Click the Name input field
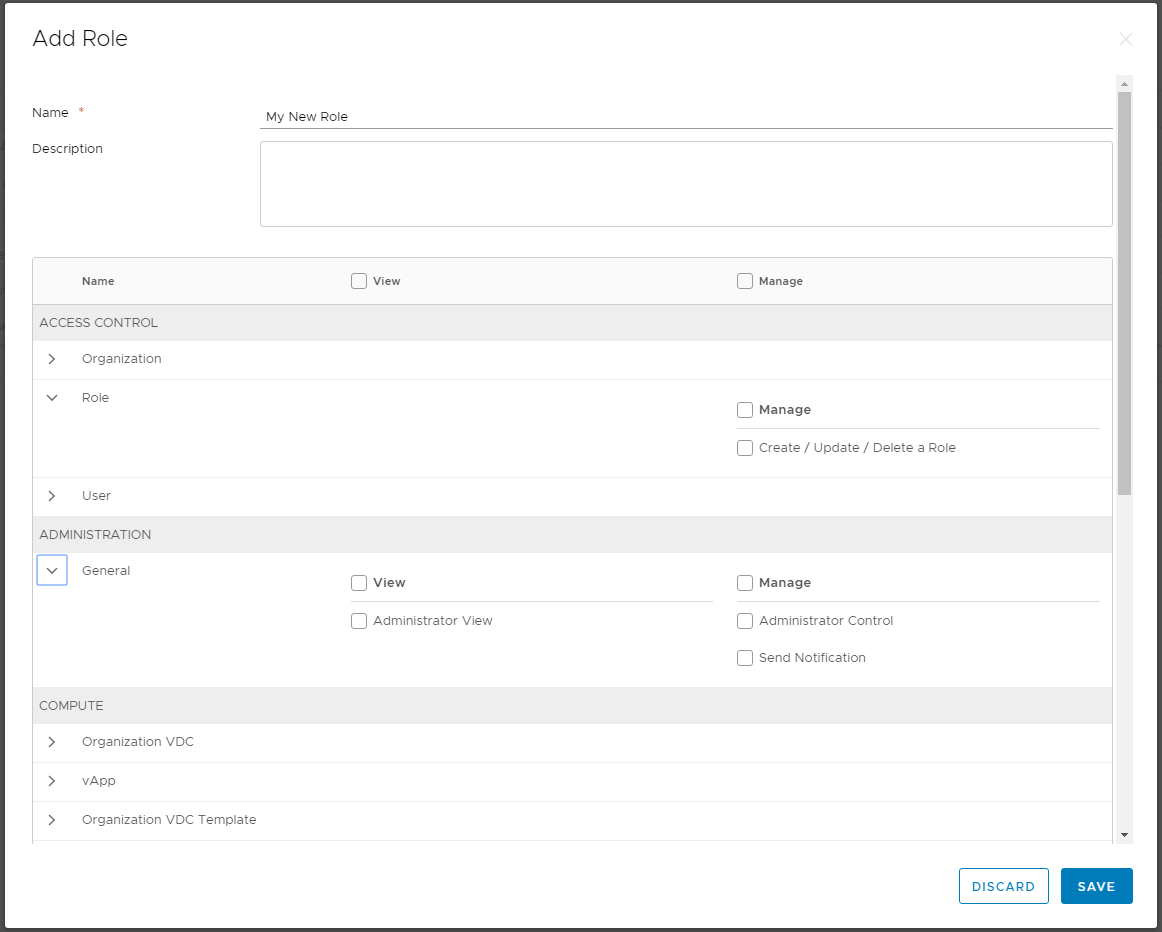 686,116
